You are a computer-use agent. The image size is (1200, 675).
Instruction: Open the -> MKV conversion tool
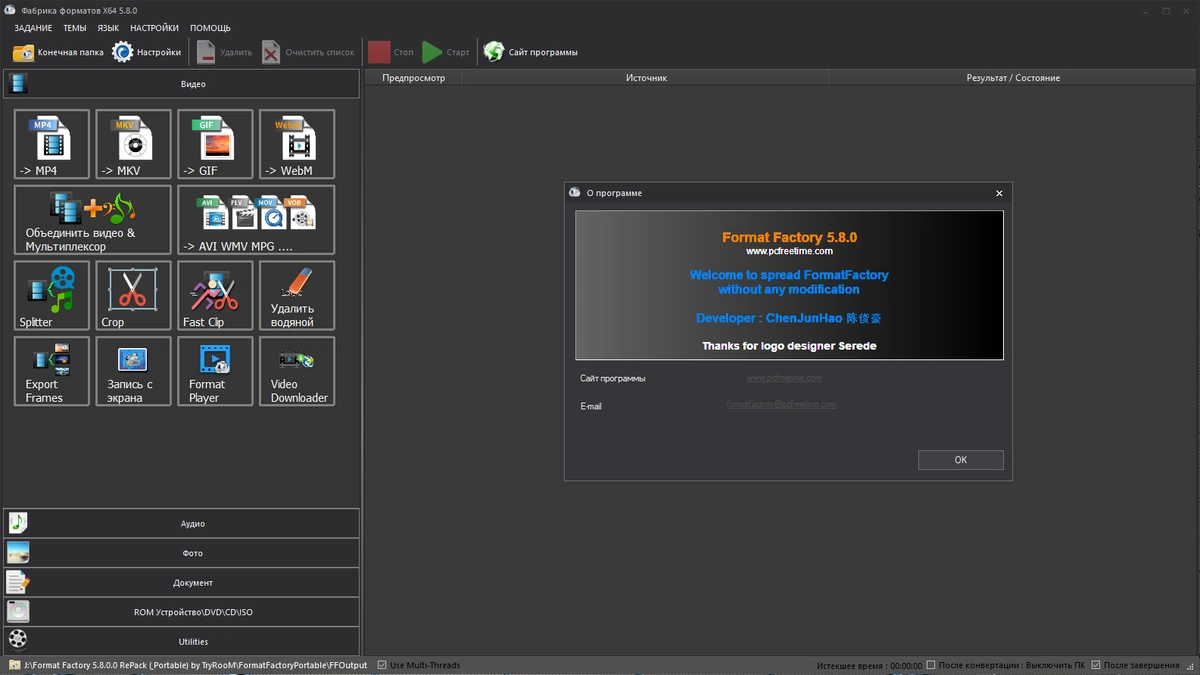[x=133, y=144]
